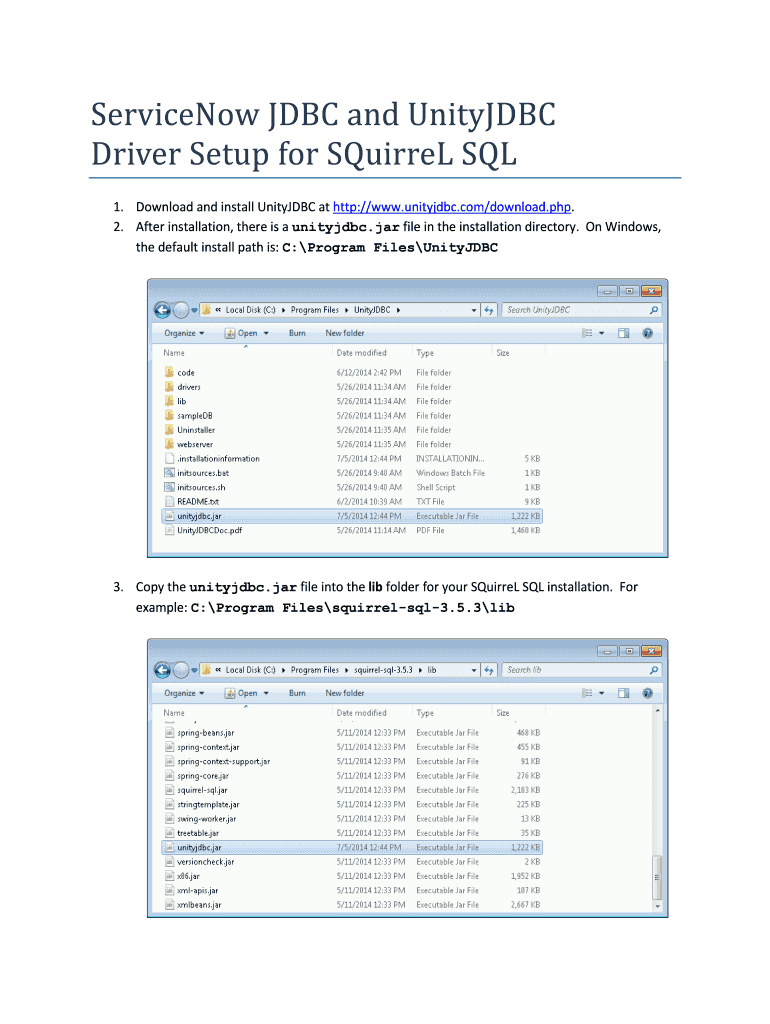Click the Search UnityJDBC input field
The image size is (770, 1024).
[x=575, y=310]
